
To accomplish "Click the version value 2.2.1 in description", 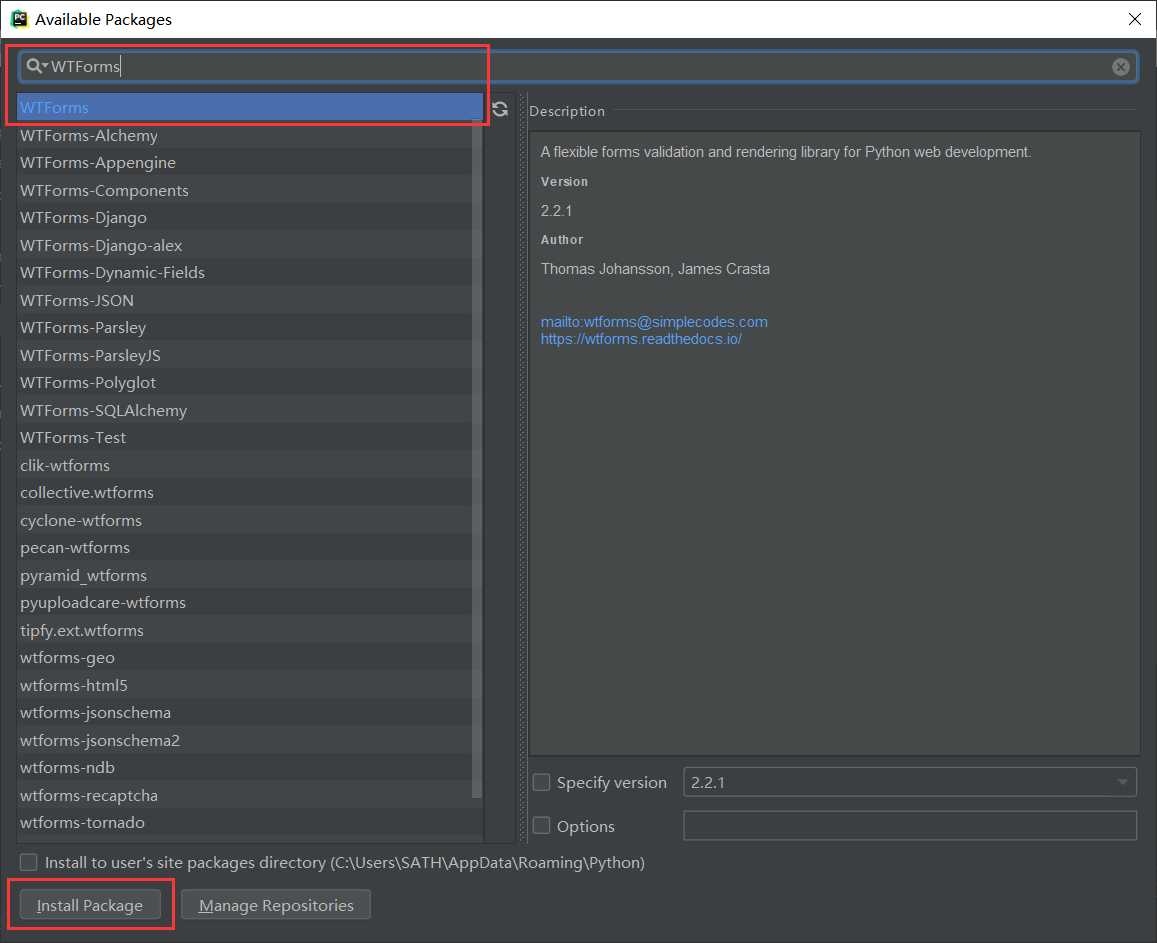I will [556, 211].
